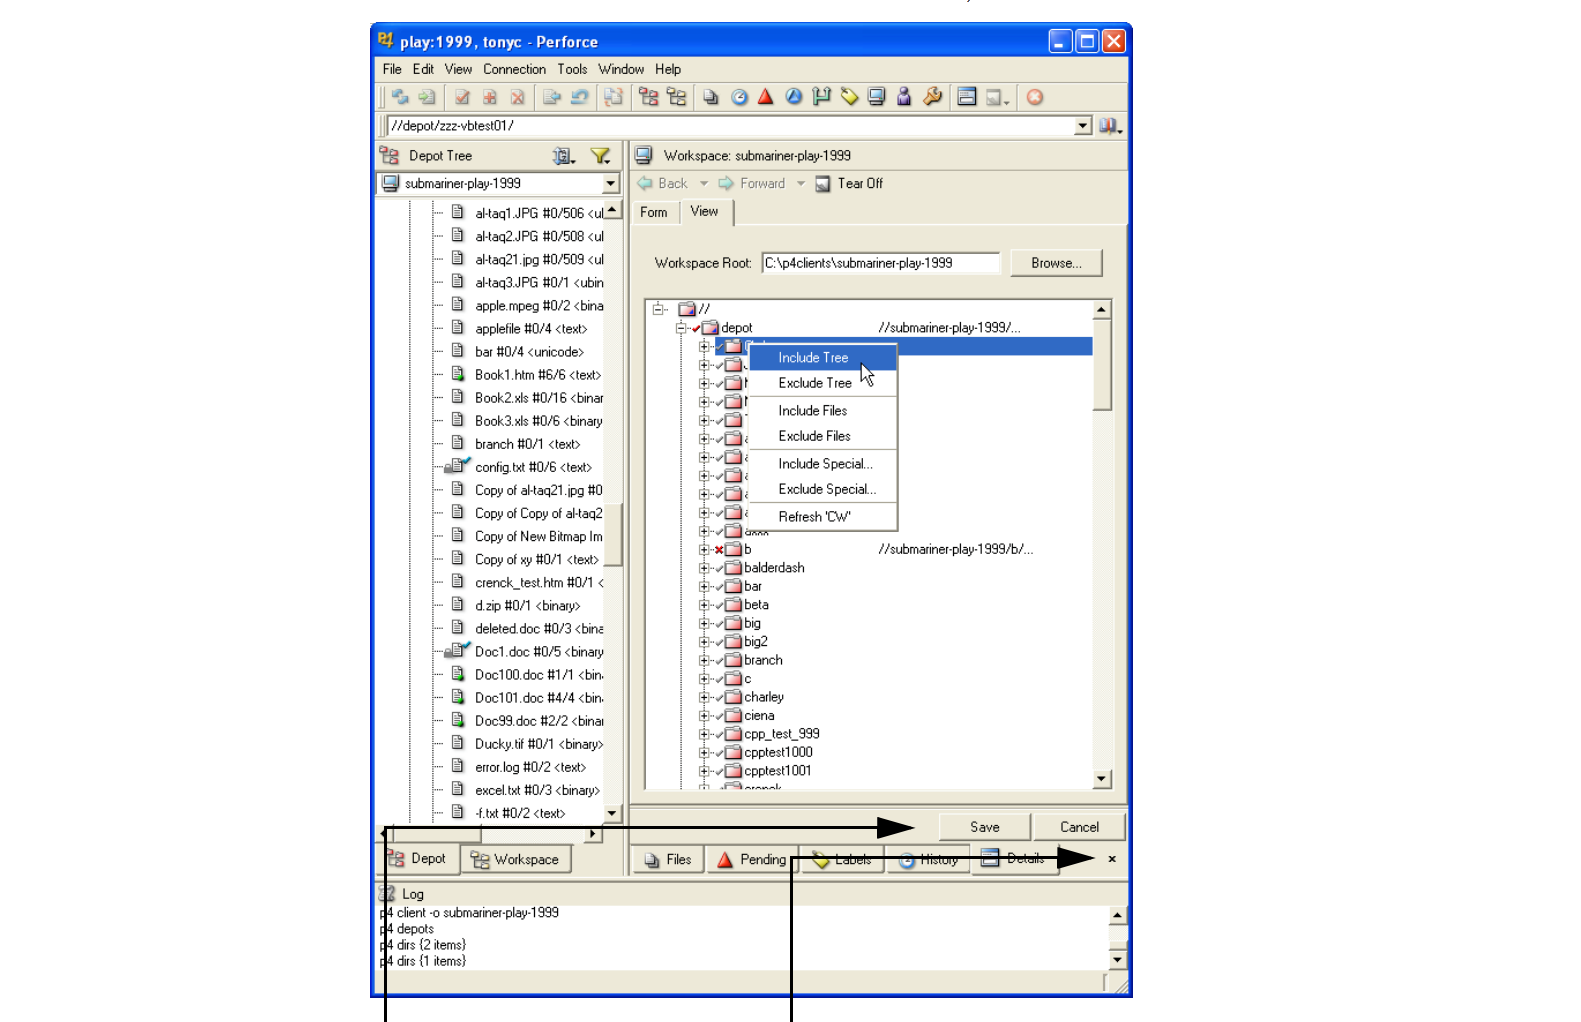
Task: Click the Browse... button
Action: [x=1056, y=263]
